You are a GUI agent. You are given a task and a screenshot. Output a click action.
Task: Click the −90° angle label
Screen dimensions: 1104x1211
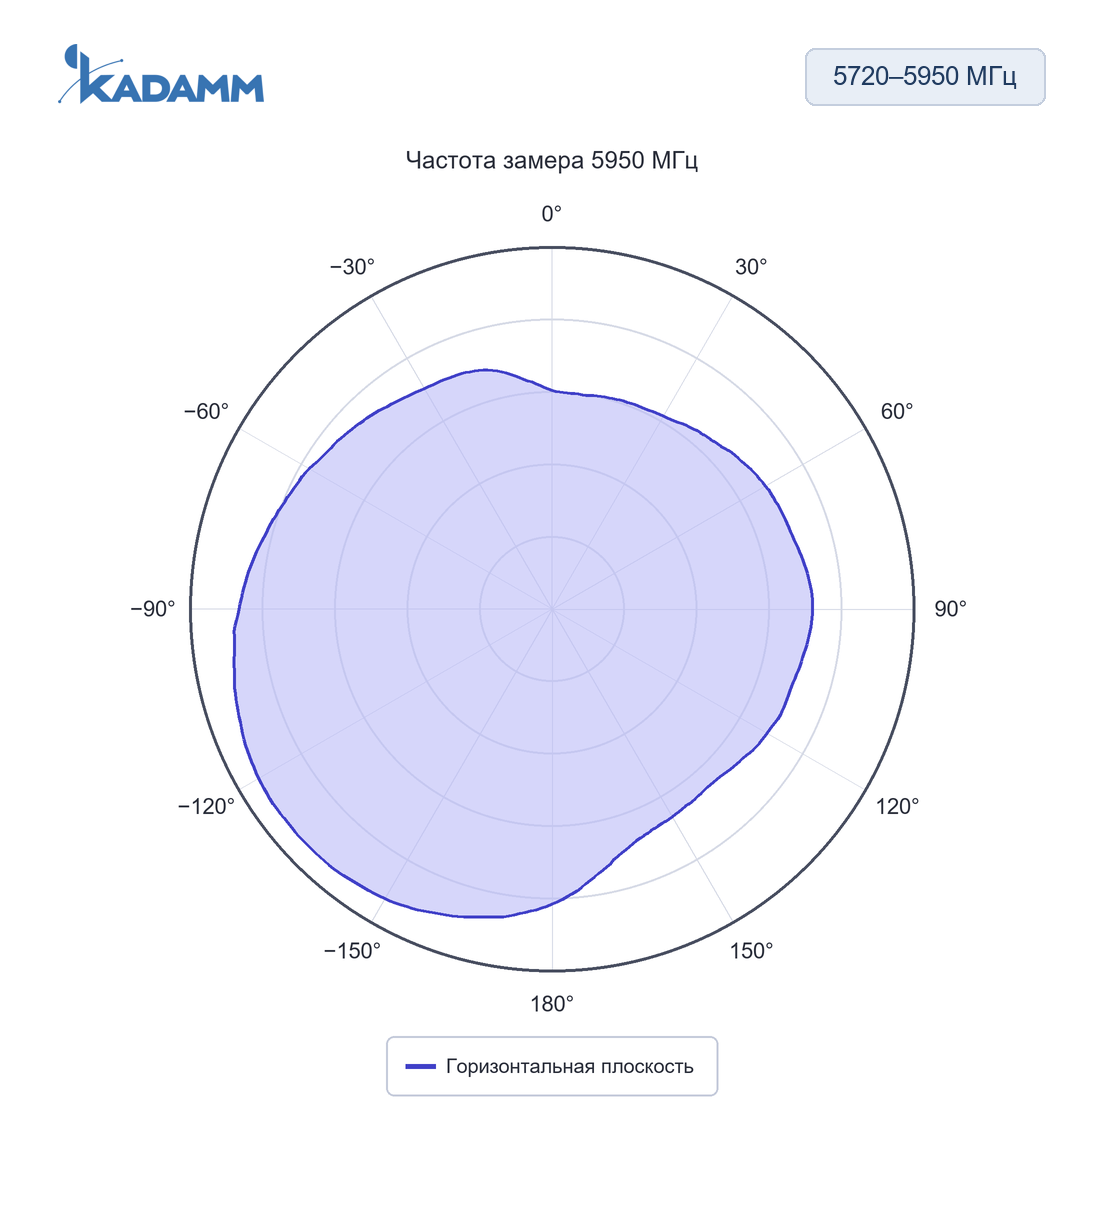point(153,609)
